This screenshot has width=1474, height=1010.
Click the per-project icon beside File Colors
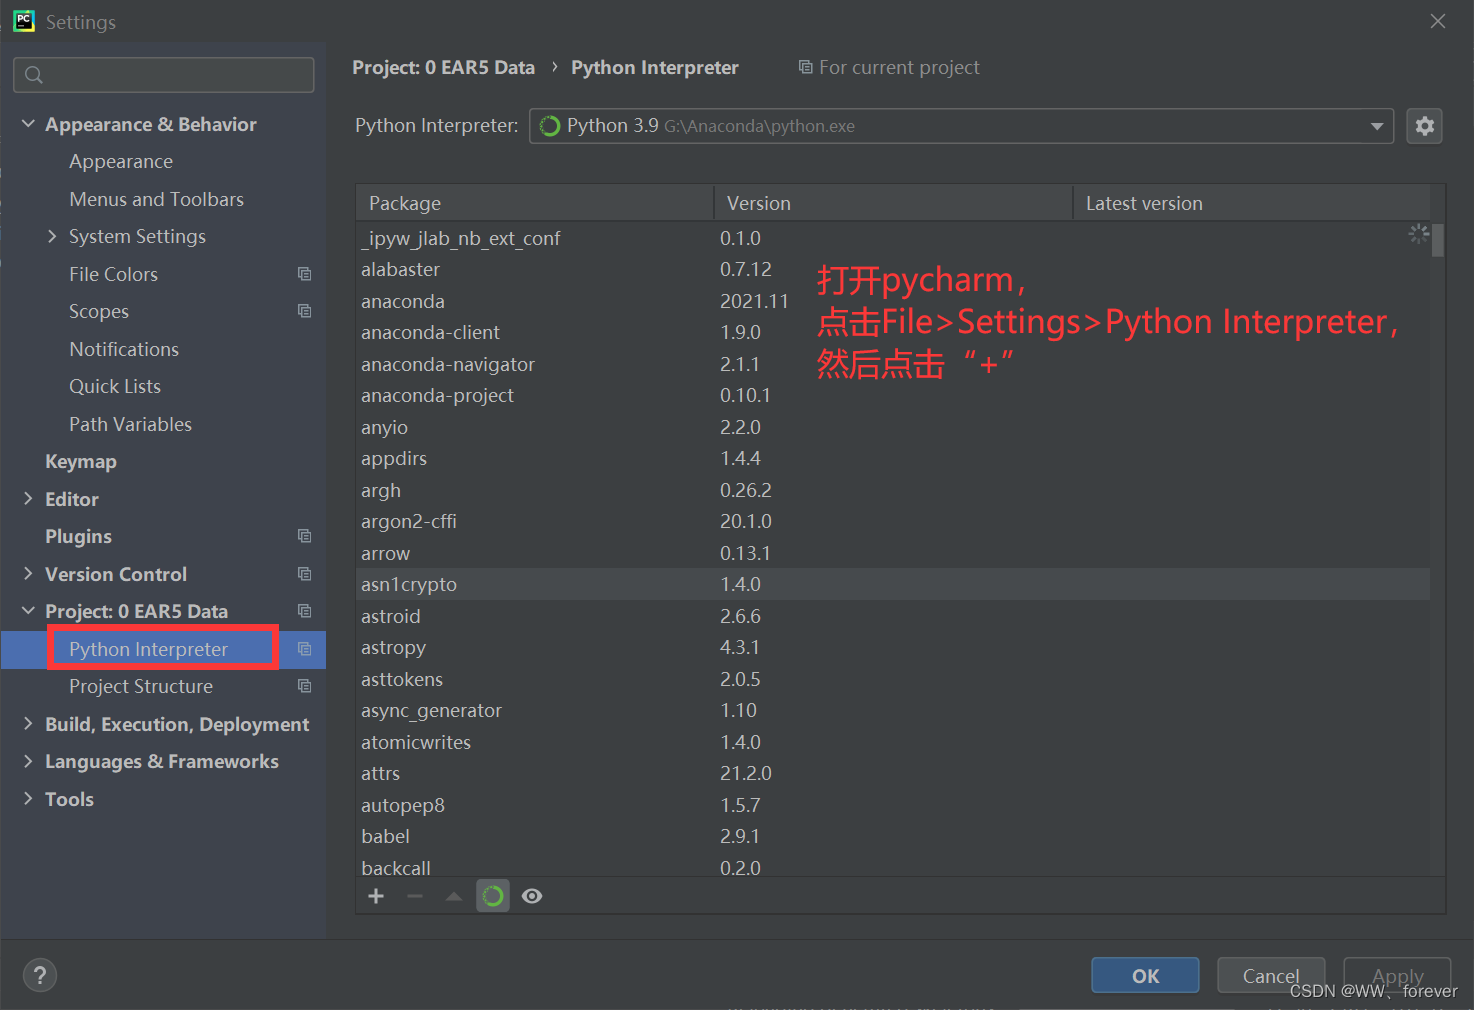click(x=305, y=274)
